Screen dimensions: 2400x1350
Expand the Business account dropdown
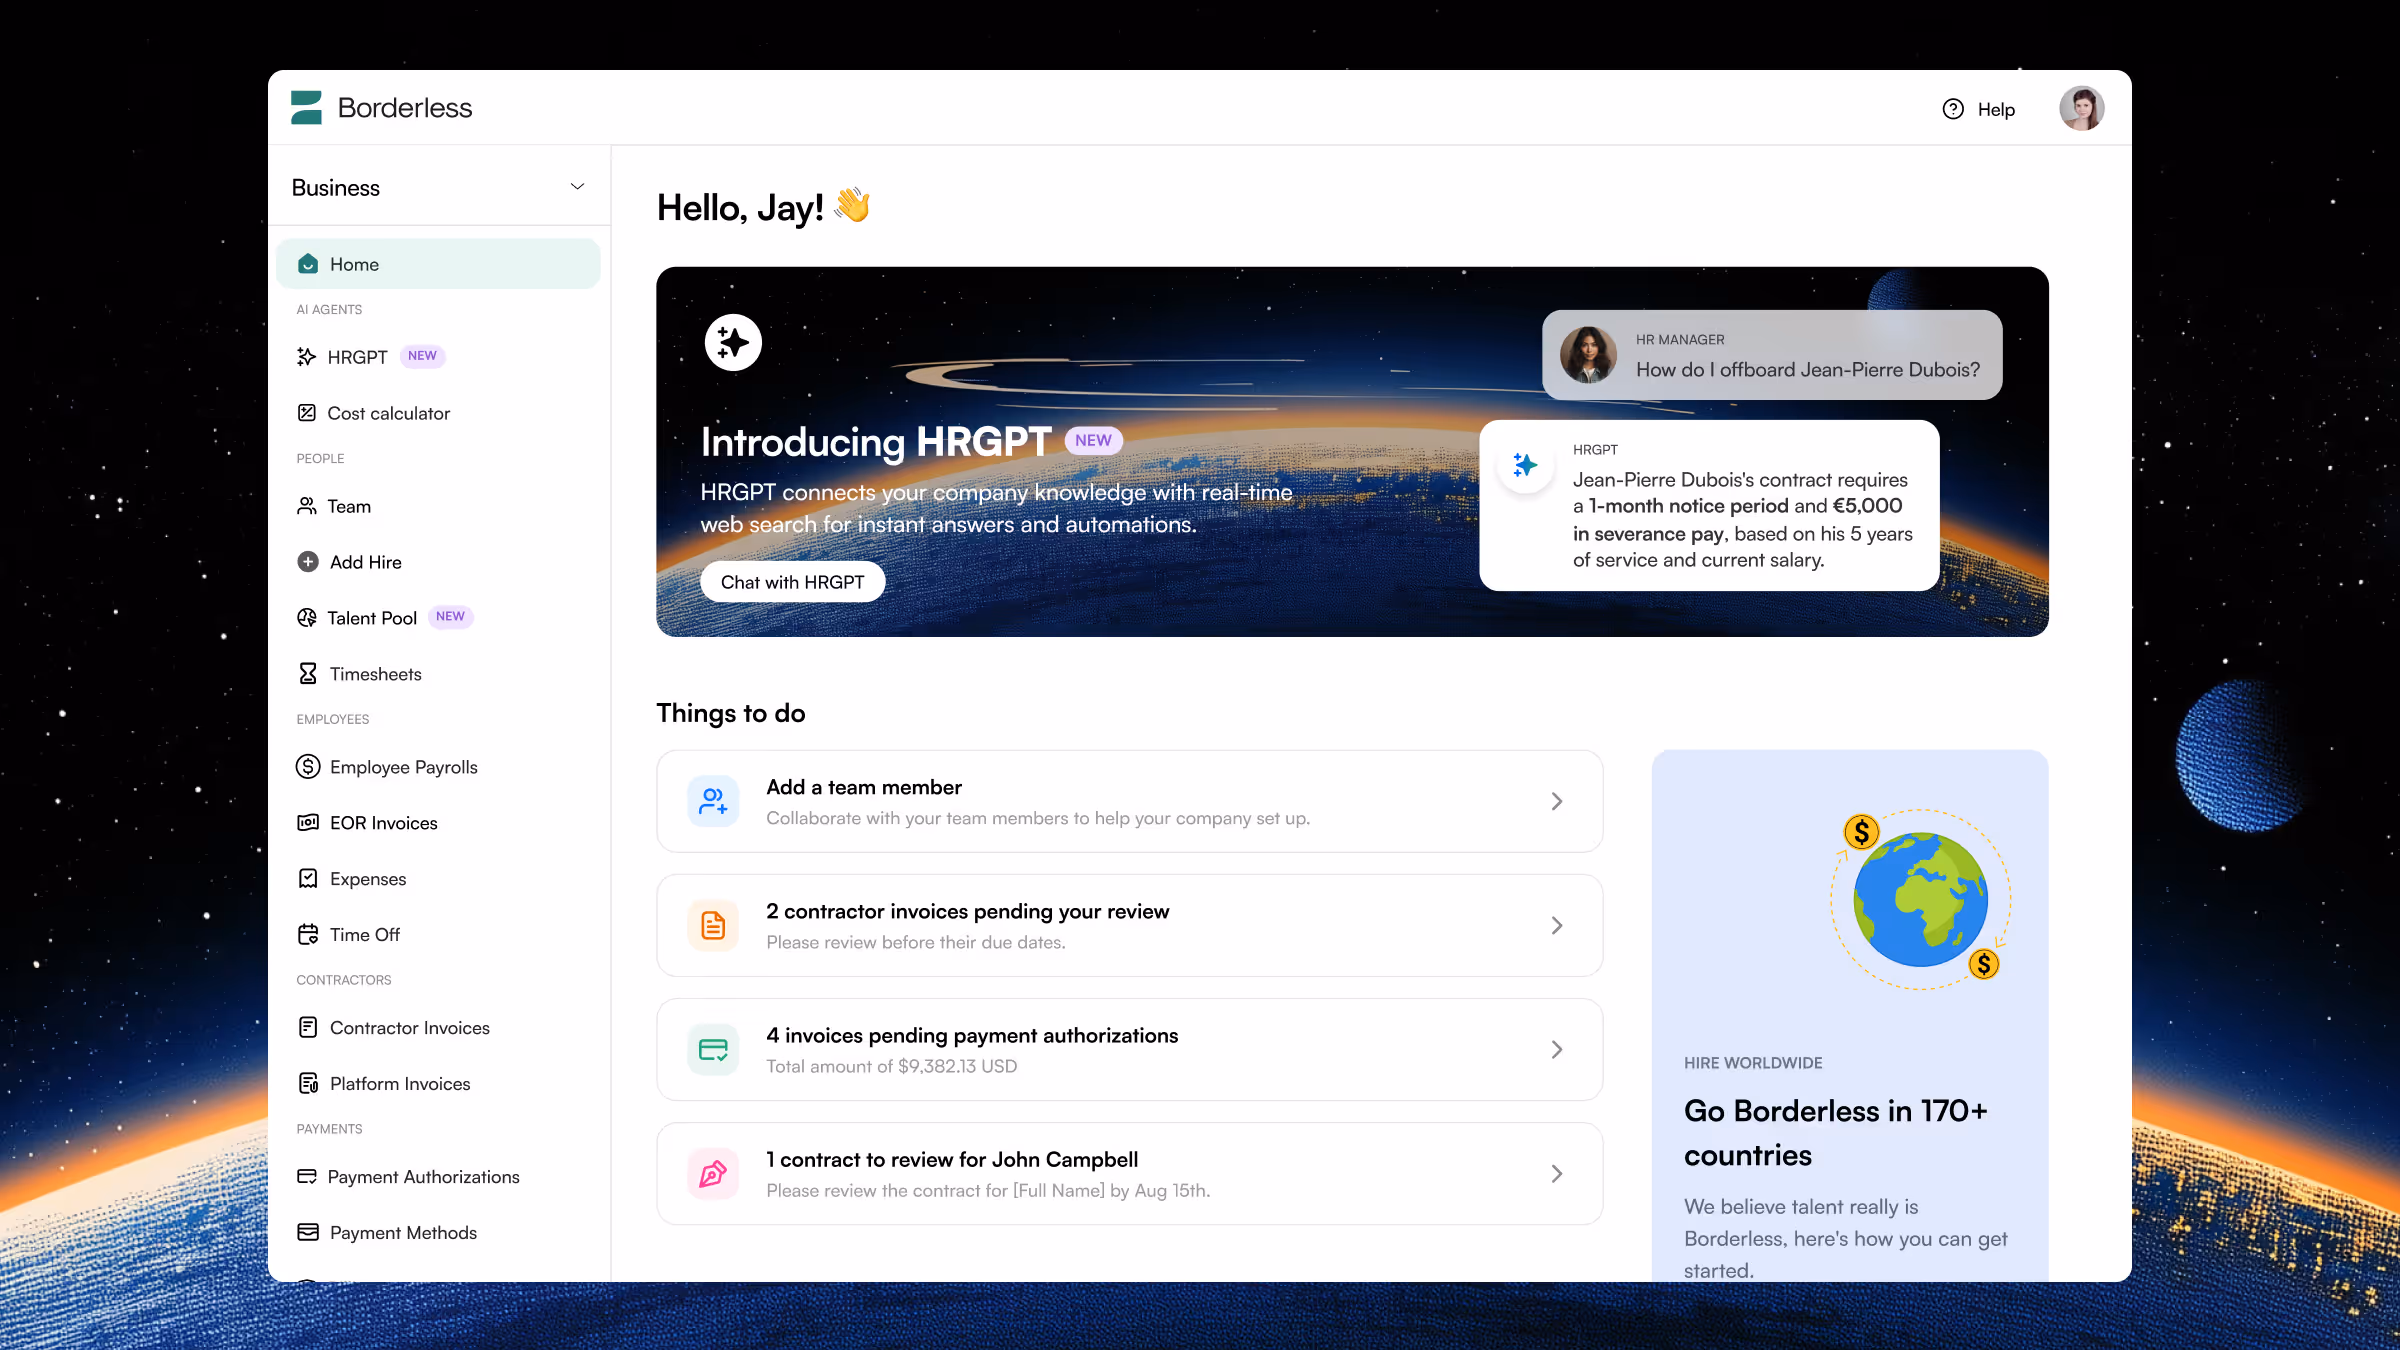click(577, 187)
